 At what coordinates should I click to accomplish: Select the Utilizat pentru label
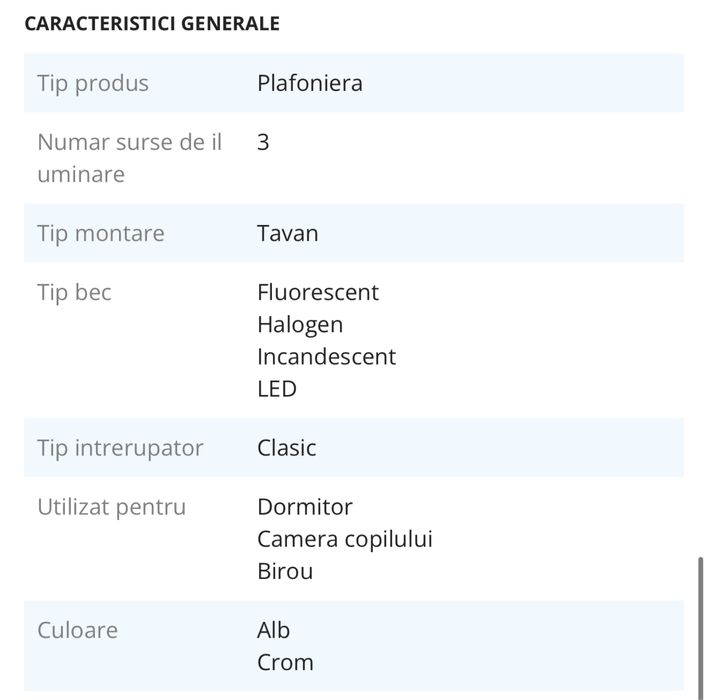112,507
